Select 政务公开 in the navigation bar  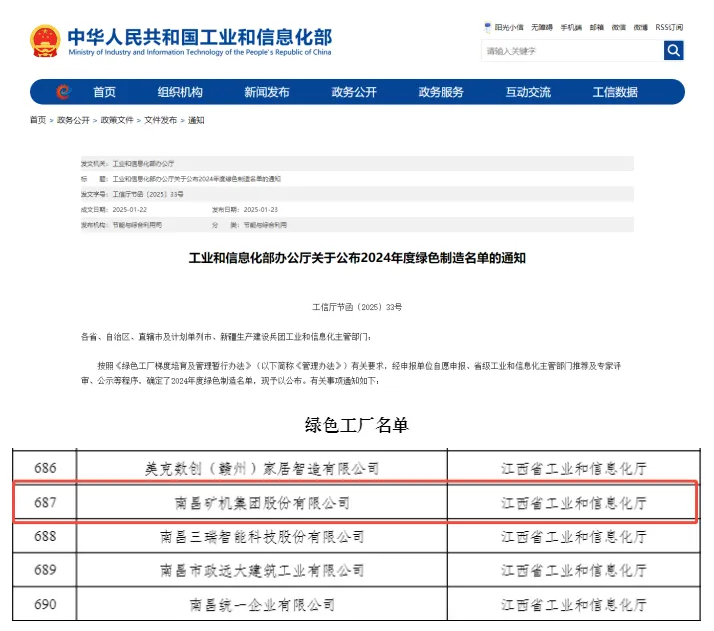(x=354, y=92)
